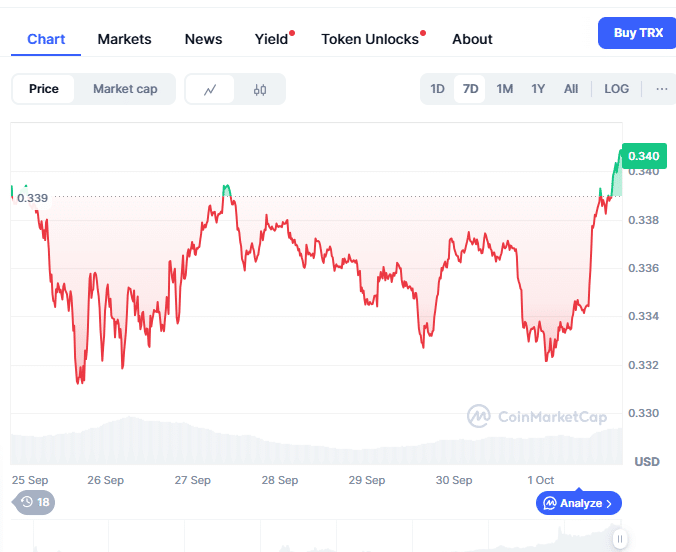Set chart range to 7D

(470, 89)
